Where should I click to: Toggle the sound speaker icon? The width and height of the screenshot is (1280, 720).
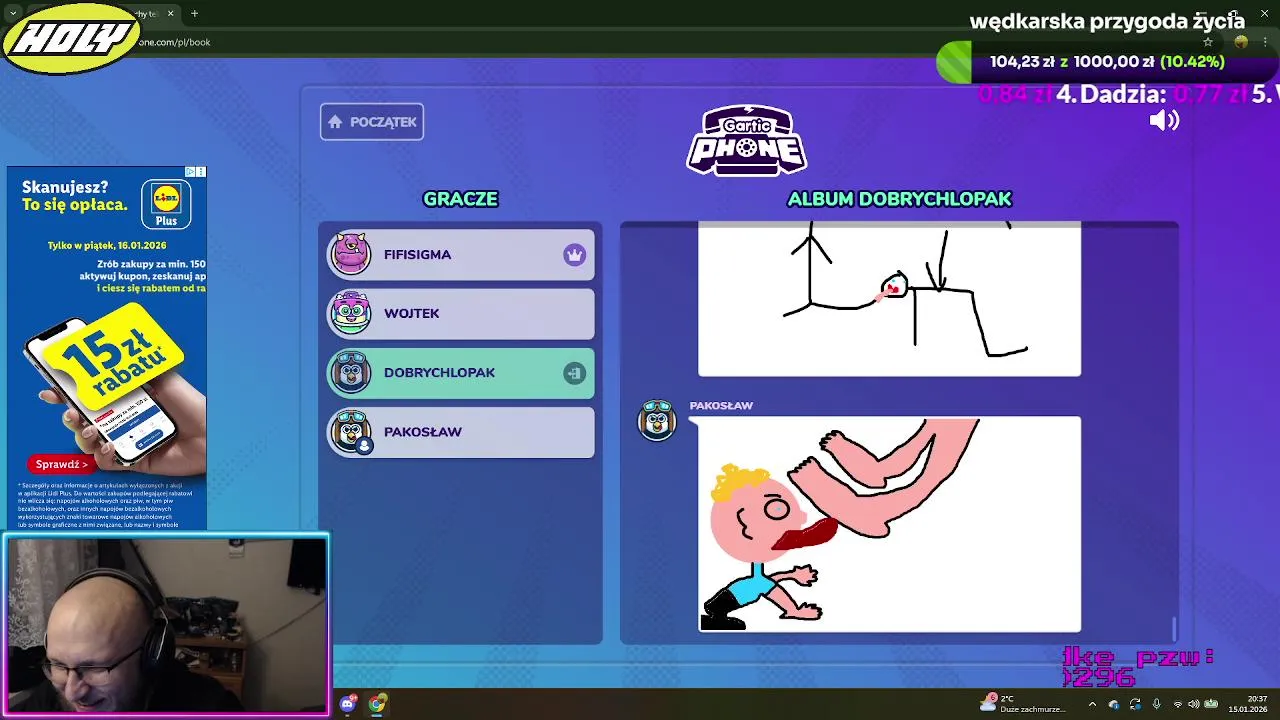click(x=1164, y=121)
